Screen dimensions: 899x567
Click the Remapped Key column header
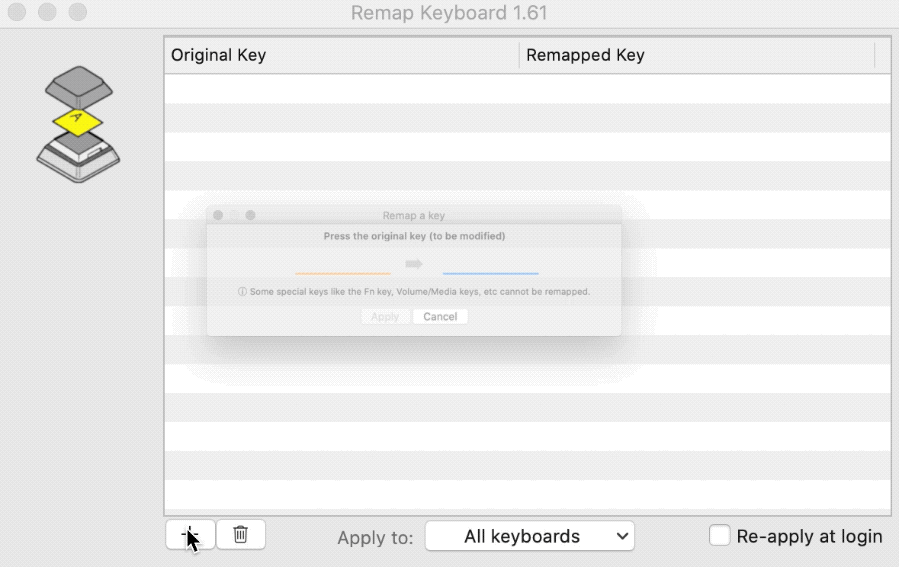pyautogui.click(x=697, y=55)
